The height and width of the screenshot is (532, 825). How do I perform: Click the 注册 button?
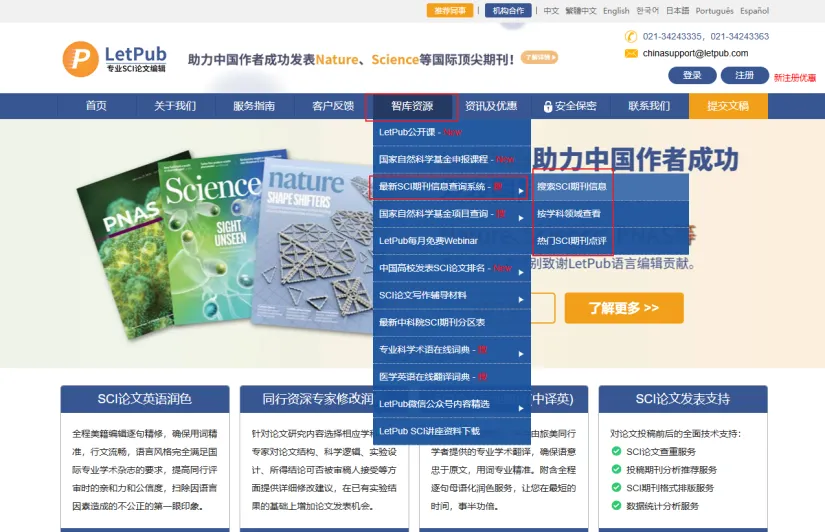tap(744, 75)
